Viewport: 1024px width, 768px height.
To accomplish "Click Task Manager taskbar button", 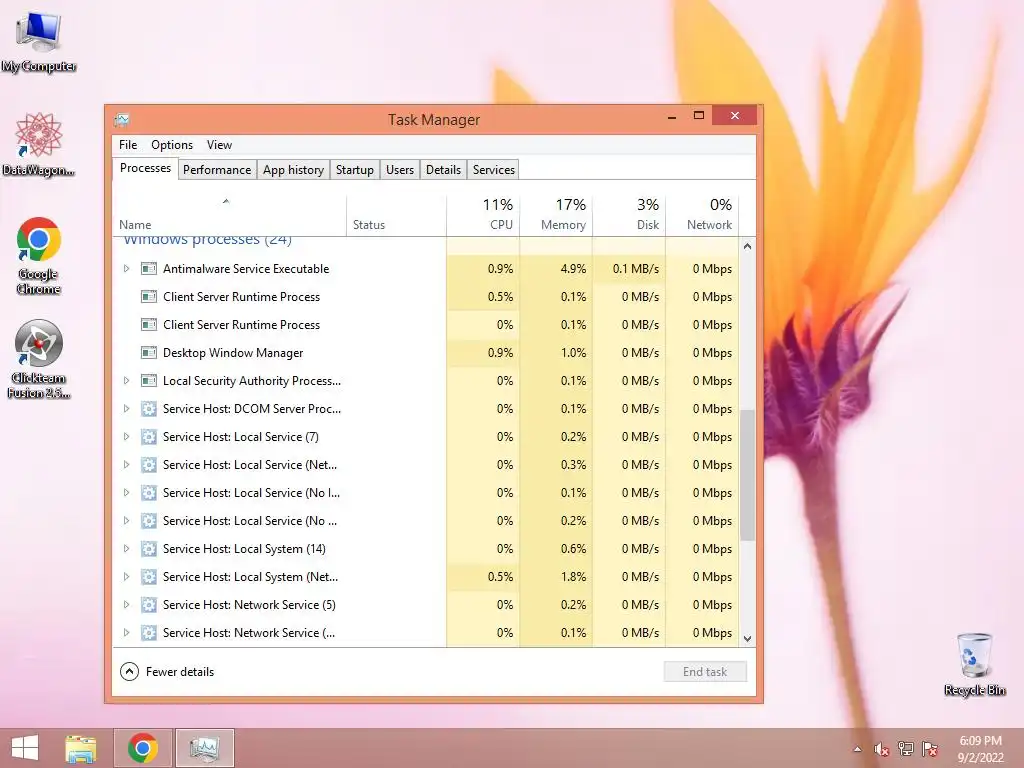I will 204,748.
